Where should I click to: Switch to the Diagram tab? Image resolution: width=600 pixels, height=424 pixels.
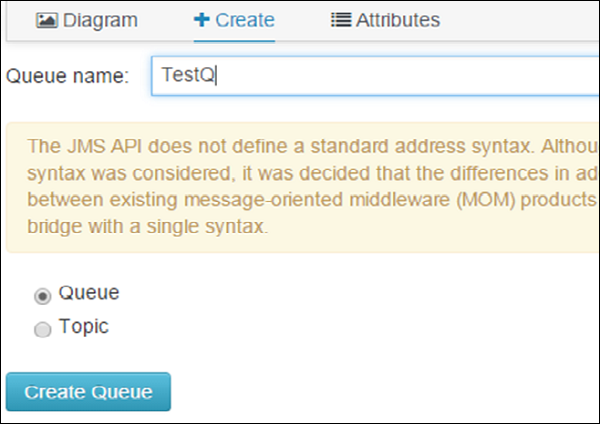point(87,20)
